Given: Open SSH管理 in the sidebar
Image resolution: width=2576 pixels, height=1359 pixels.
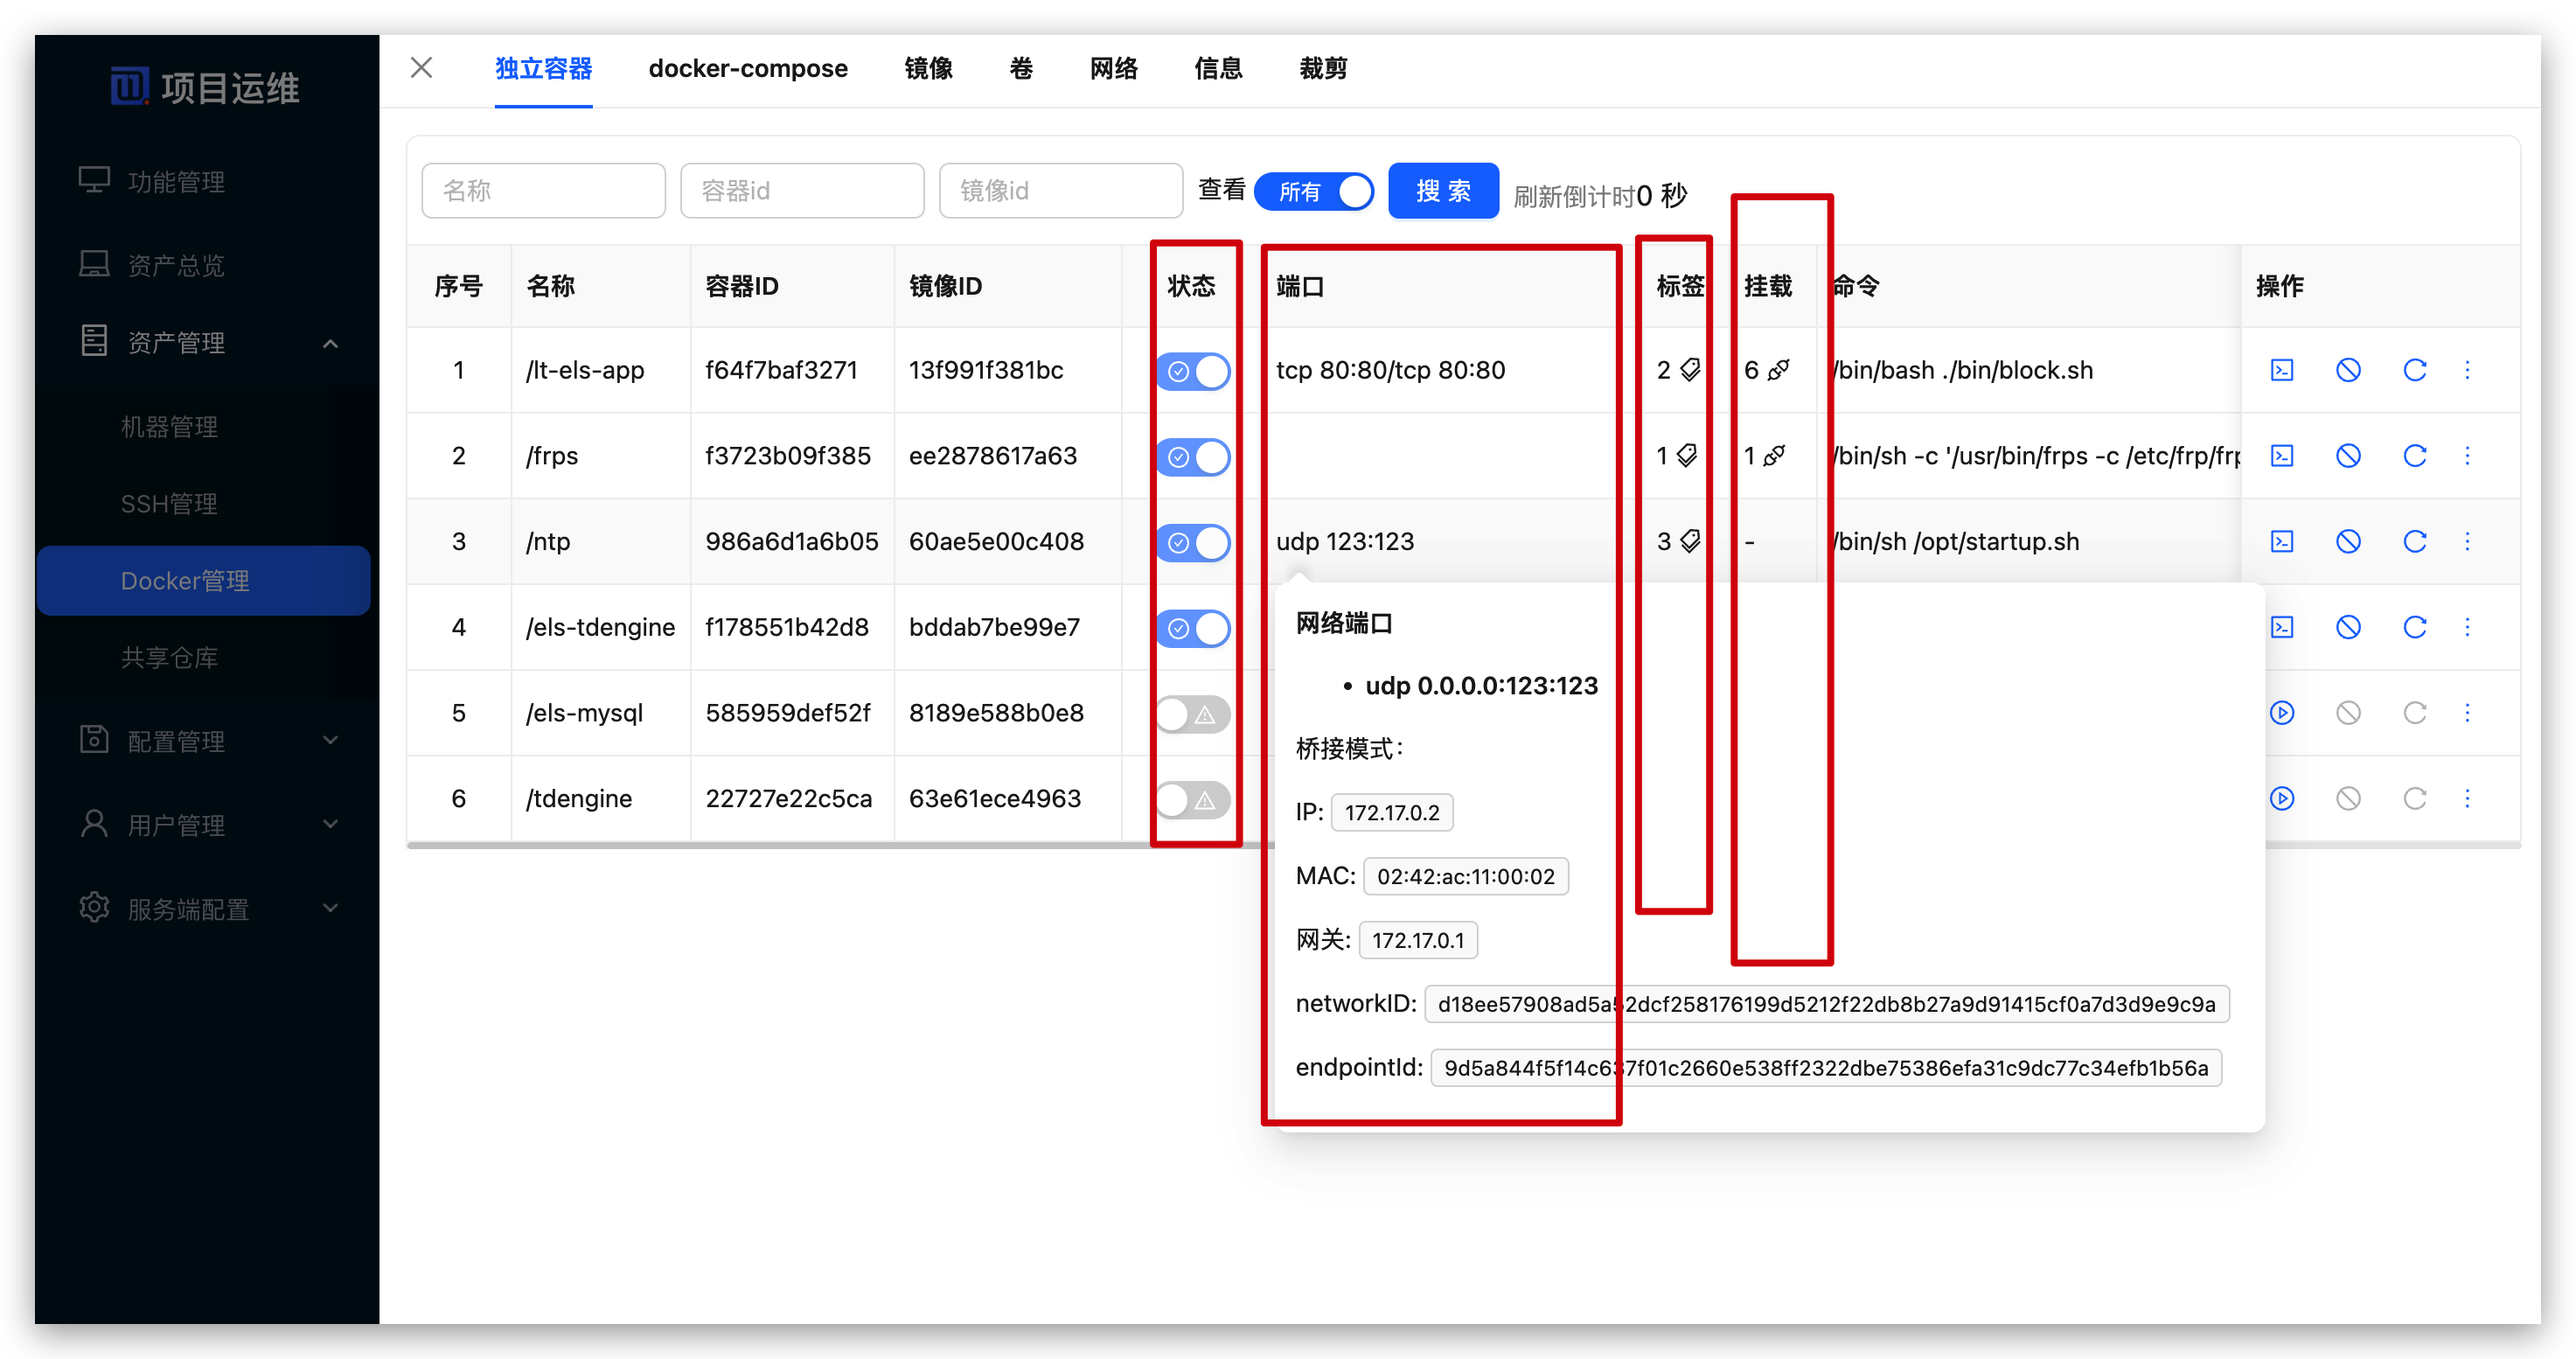Looking at the screenshot, I should click(x=169, y=504).
